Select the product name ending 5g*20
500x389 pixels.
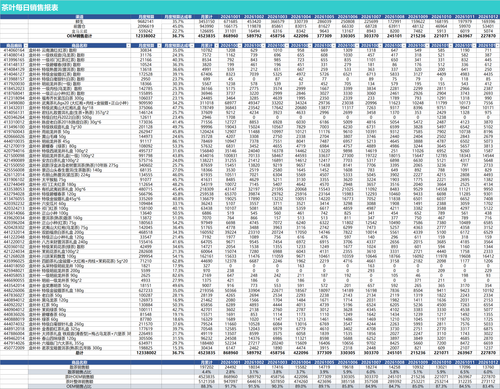tap(78, 261)
